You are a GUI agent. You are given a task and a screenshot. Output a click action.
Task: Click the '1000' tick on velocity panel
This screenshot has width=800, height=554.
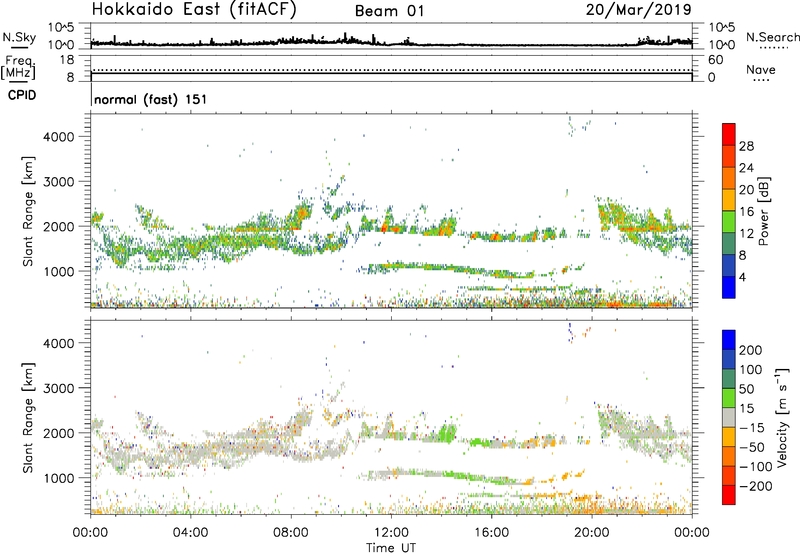point(58,478)
